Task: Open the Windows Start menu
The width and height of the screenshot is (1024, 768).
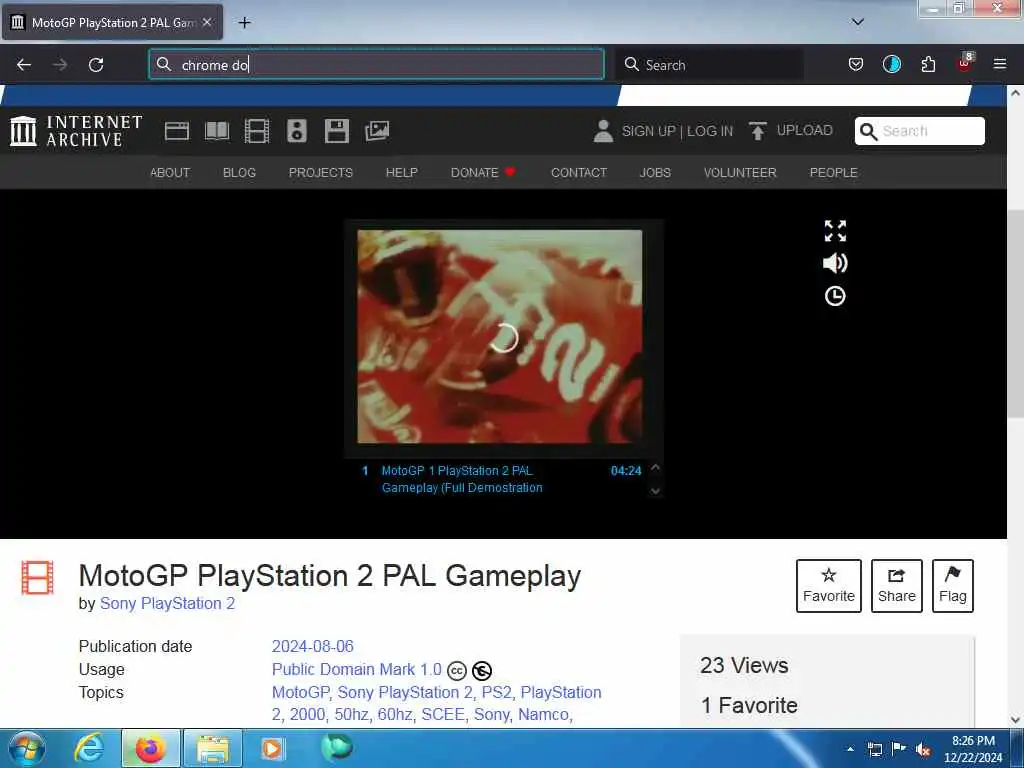Action: click(x=26, y=748)
